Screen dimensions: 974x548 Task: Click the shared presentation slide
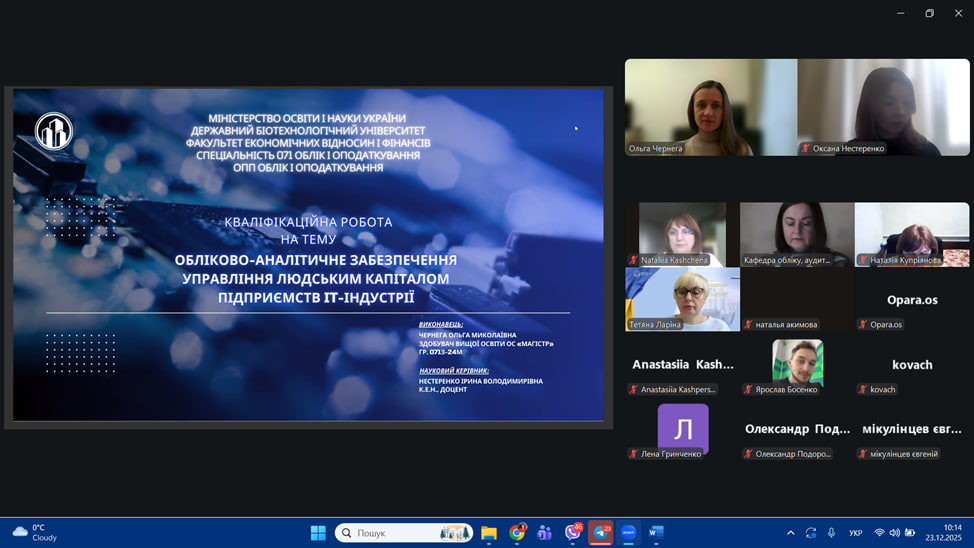(x=308, y=255)
